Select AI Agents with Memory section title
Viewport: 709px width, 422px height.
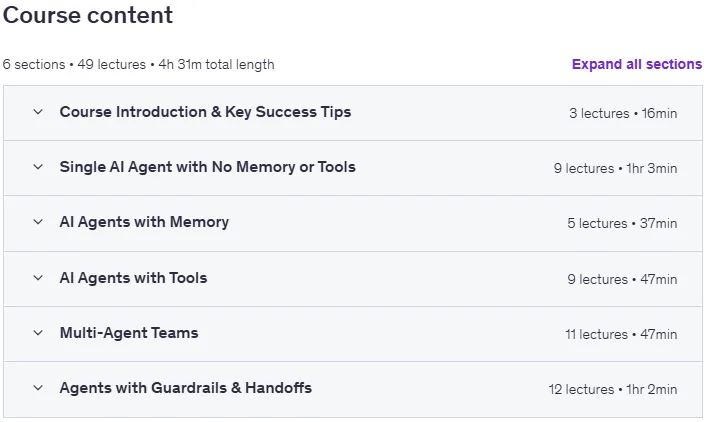pyautogui.click(x=144, y=223)
